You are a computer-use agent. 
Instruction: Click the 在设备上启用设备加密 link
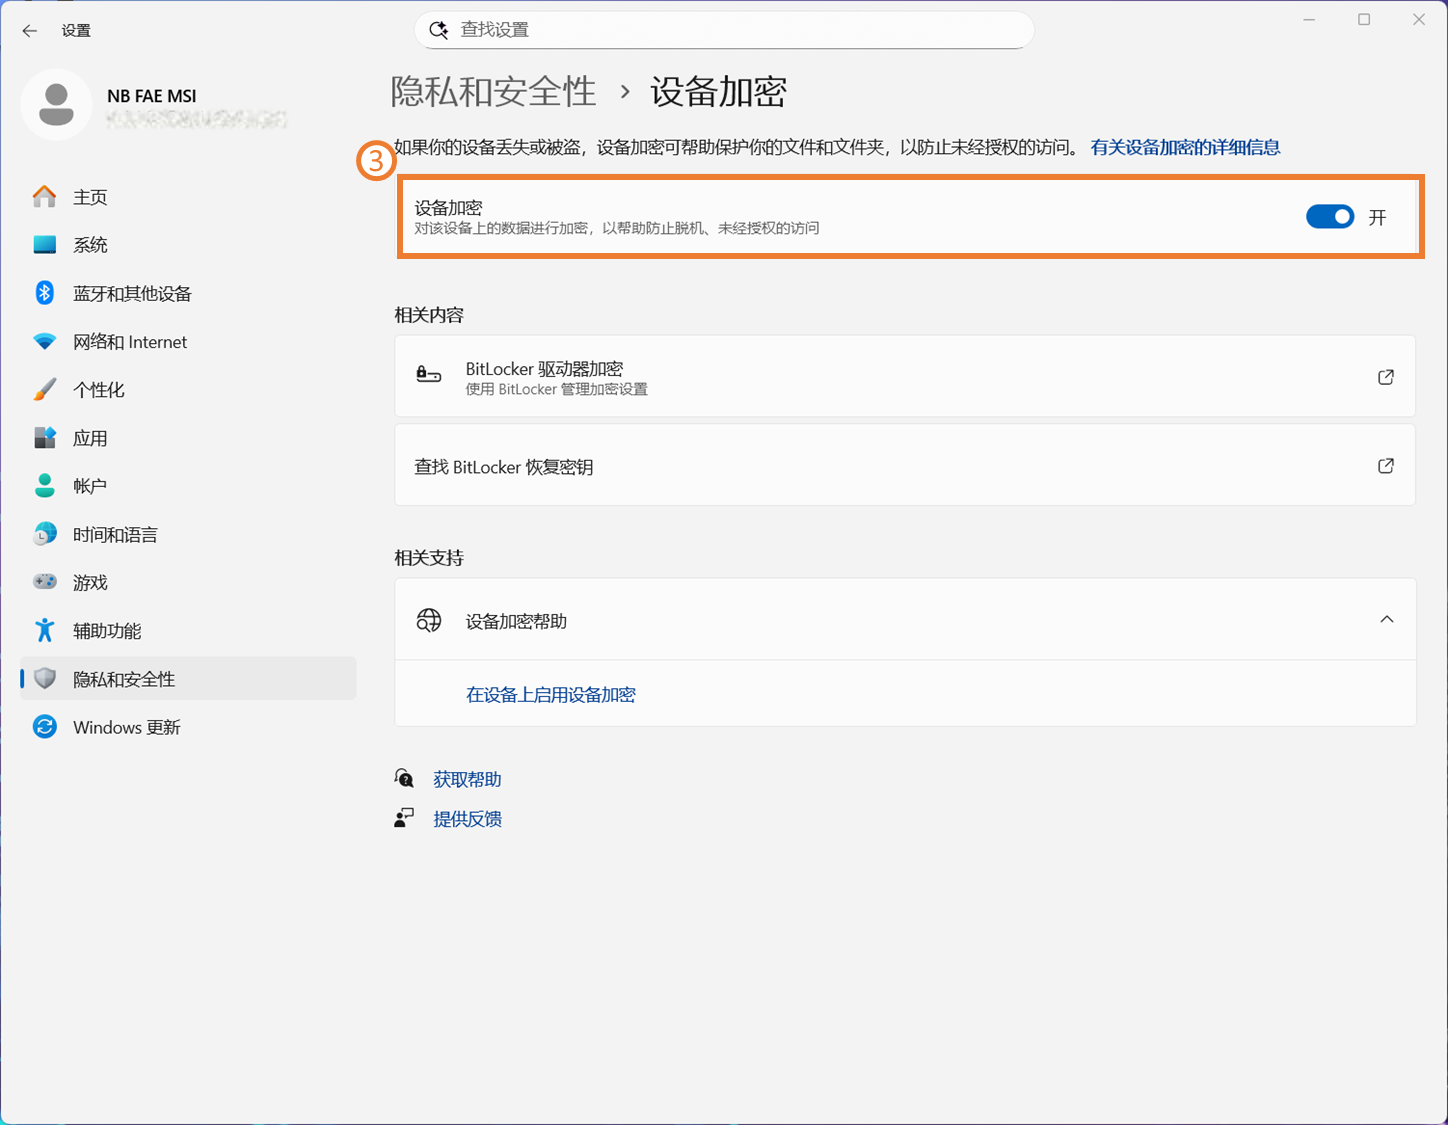click(x=550, y=695)
